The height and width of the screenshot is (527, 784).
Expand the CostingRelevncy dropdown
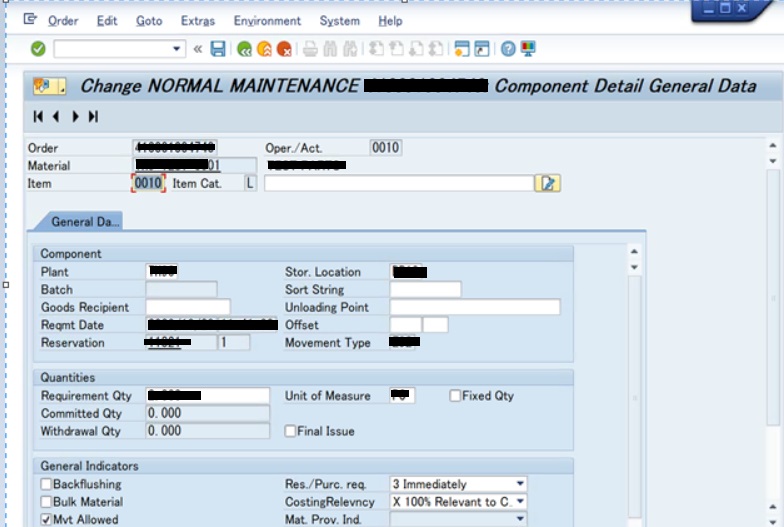tap(520, 502)
